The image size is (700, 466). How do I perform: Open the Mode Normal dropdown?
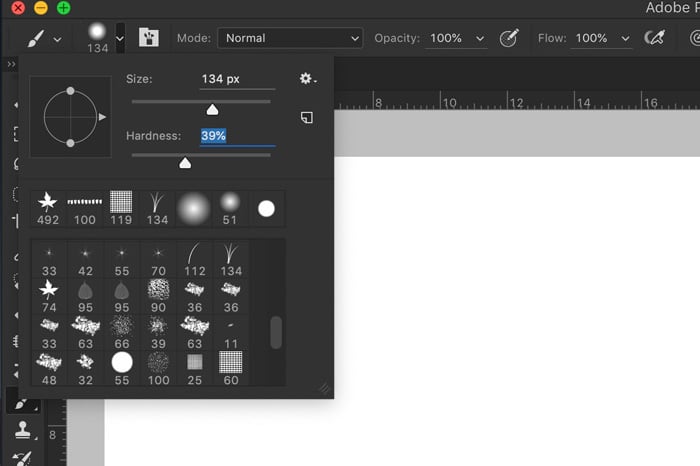pos(290,38)
